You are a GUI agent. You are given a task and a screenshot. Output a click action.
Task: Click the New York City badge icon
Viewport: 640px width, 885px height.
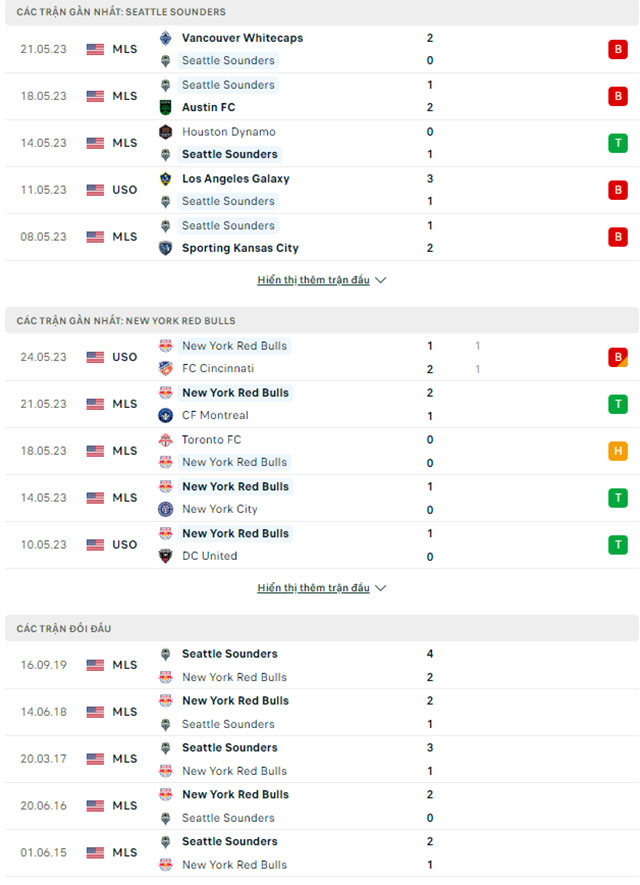(x=165, y=509)
